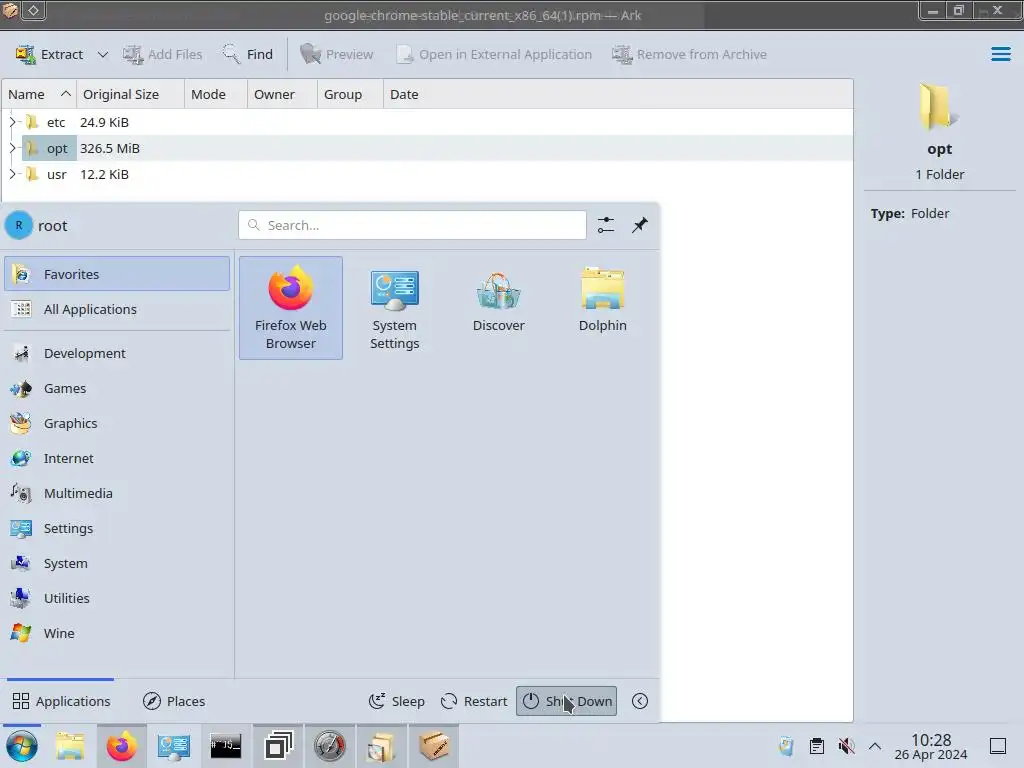Select the Favorites category

pyautogui.click(x=117, y=274)
